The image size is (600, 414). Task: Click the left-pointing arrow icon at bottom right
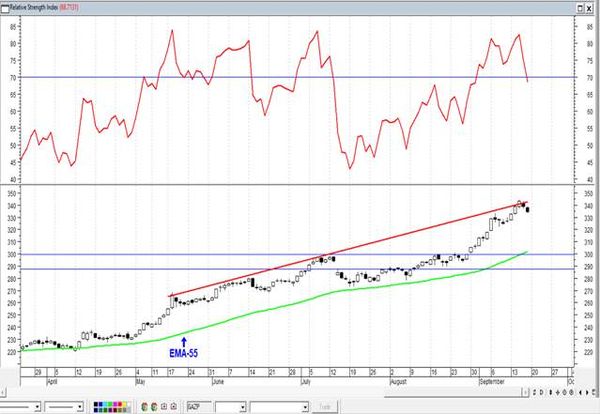580,392
